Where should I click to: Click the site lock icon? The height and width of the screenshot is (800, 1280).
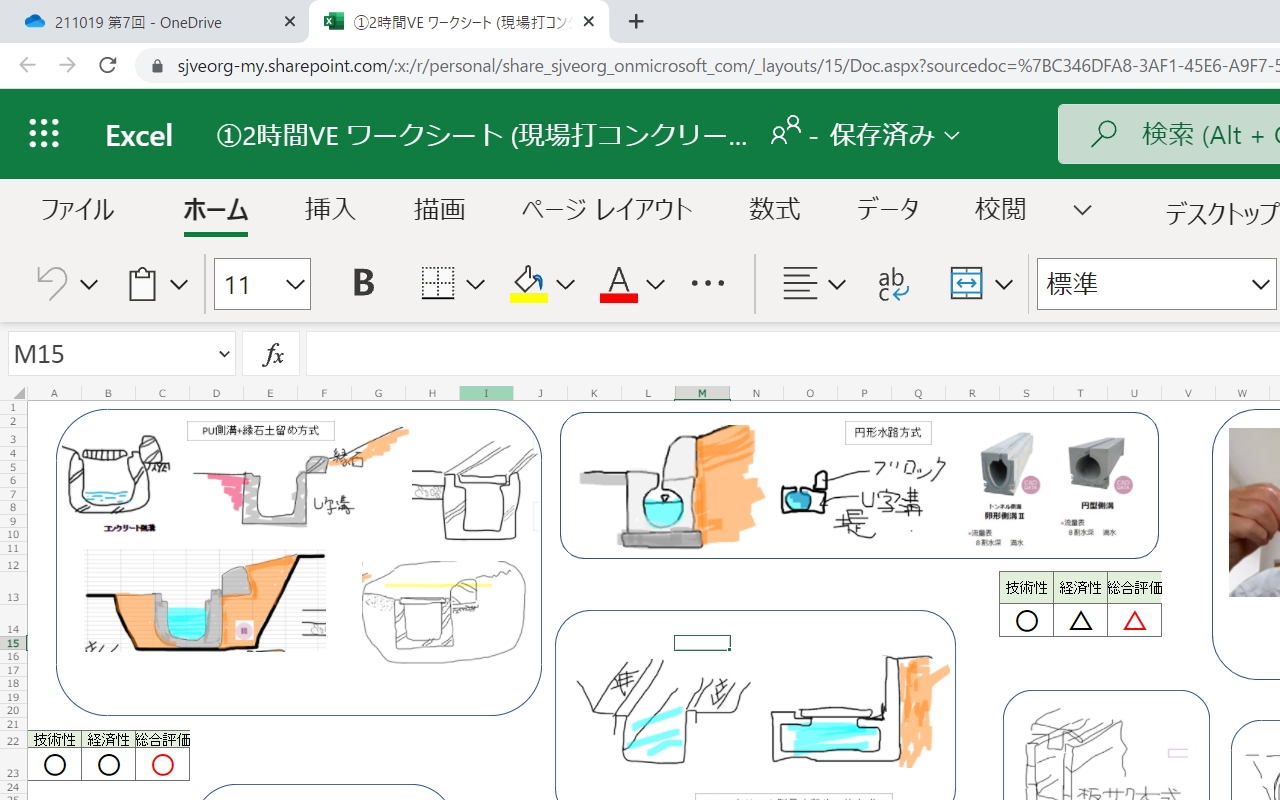pos(157,67)
